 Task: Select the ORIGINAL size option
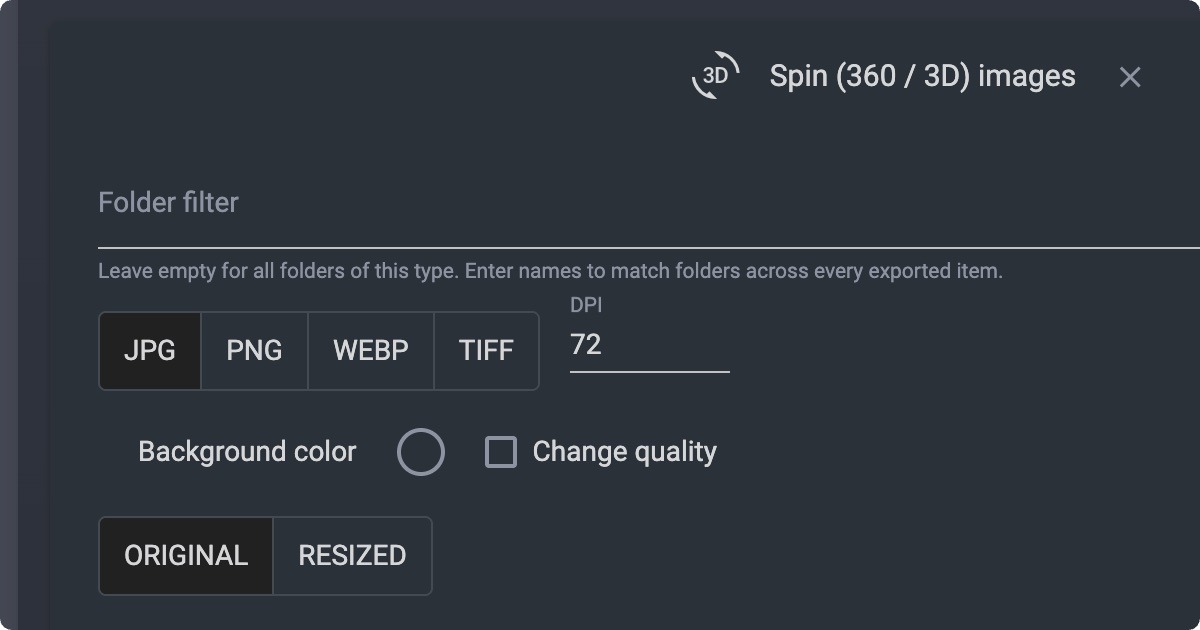tap(186, 556)
